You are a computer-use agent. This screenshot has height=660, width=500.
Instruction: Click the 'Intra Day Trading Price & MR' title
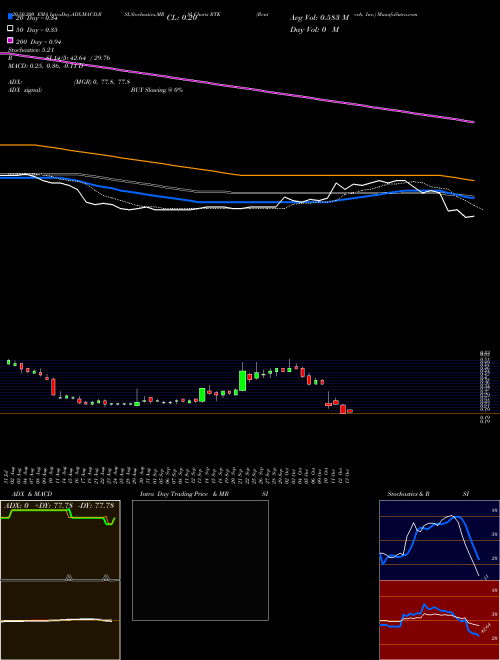point(184,494)
